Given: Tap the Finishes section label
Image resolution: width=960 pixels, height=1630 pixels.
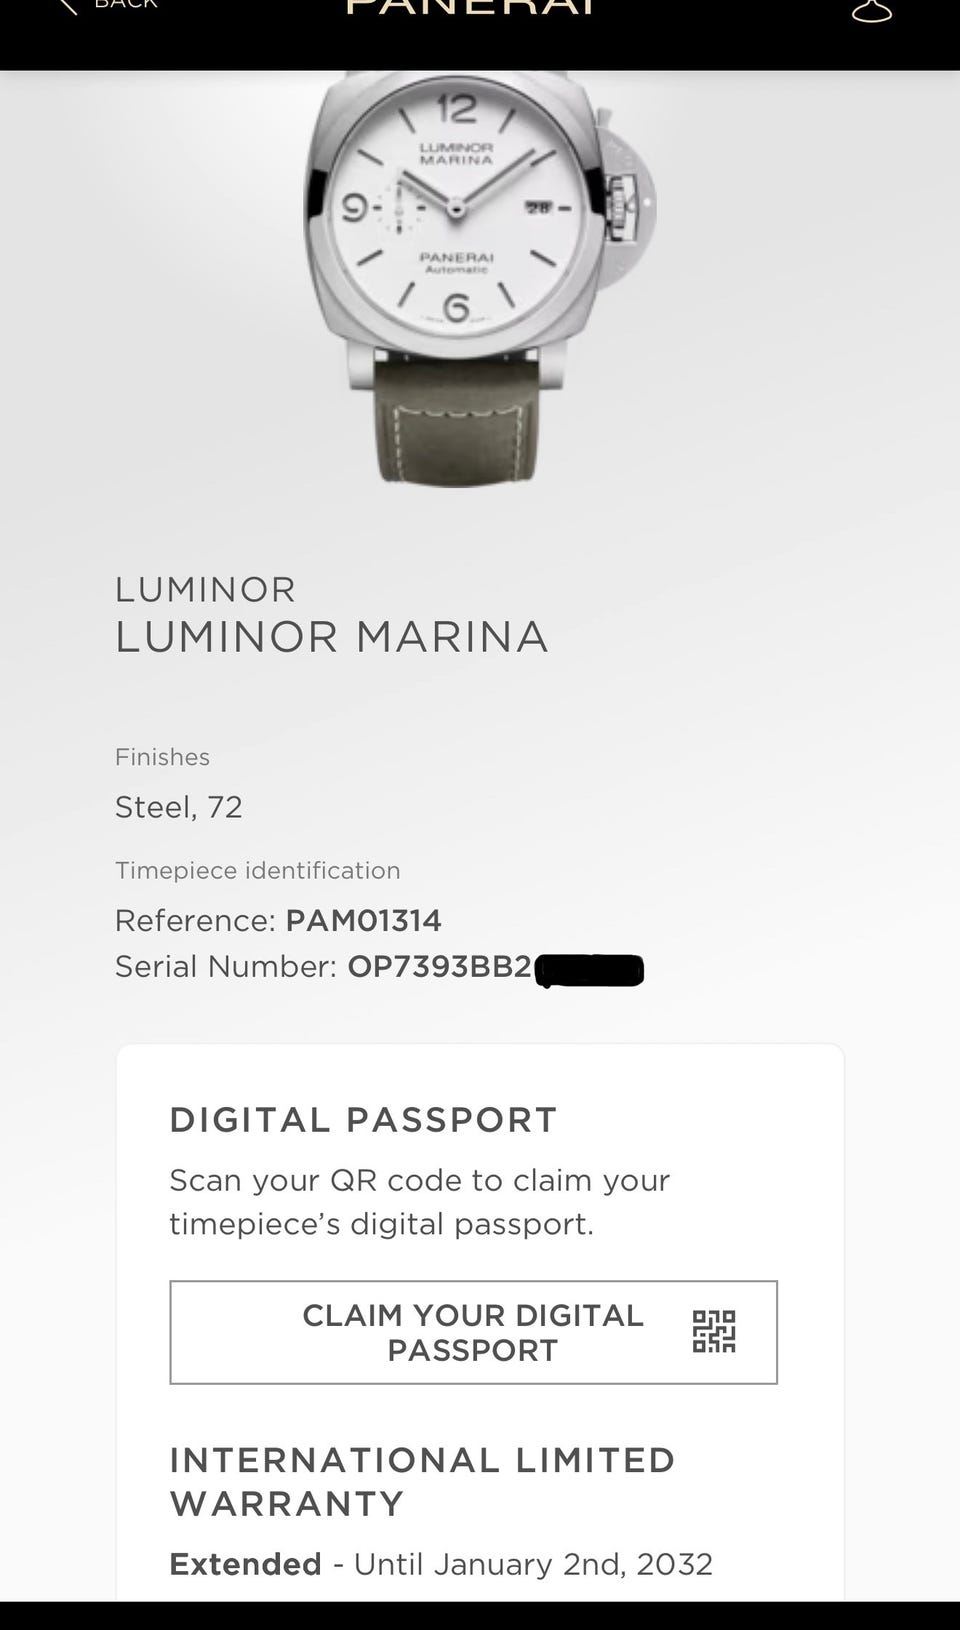Looking at the screenshot, I should (162, 757).
